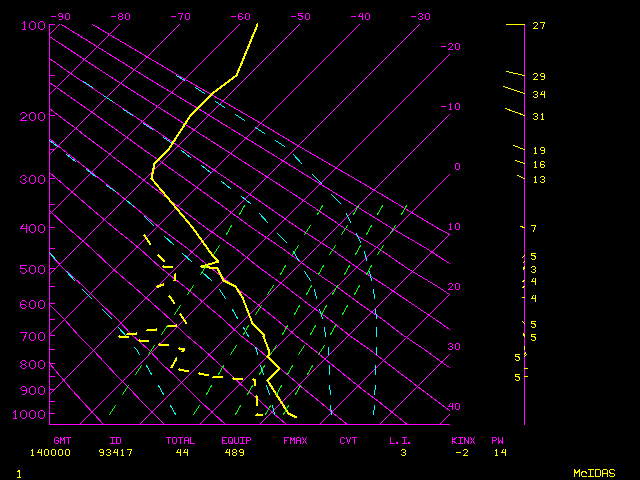Click the KINX value -2
The height and width of the screenshot is (480, 640).
coord(461,453)
